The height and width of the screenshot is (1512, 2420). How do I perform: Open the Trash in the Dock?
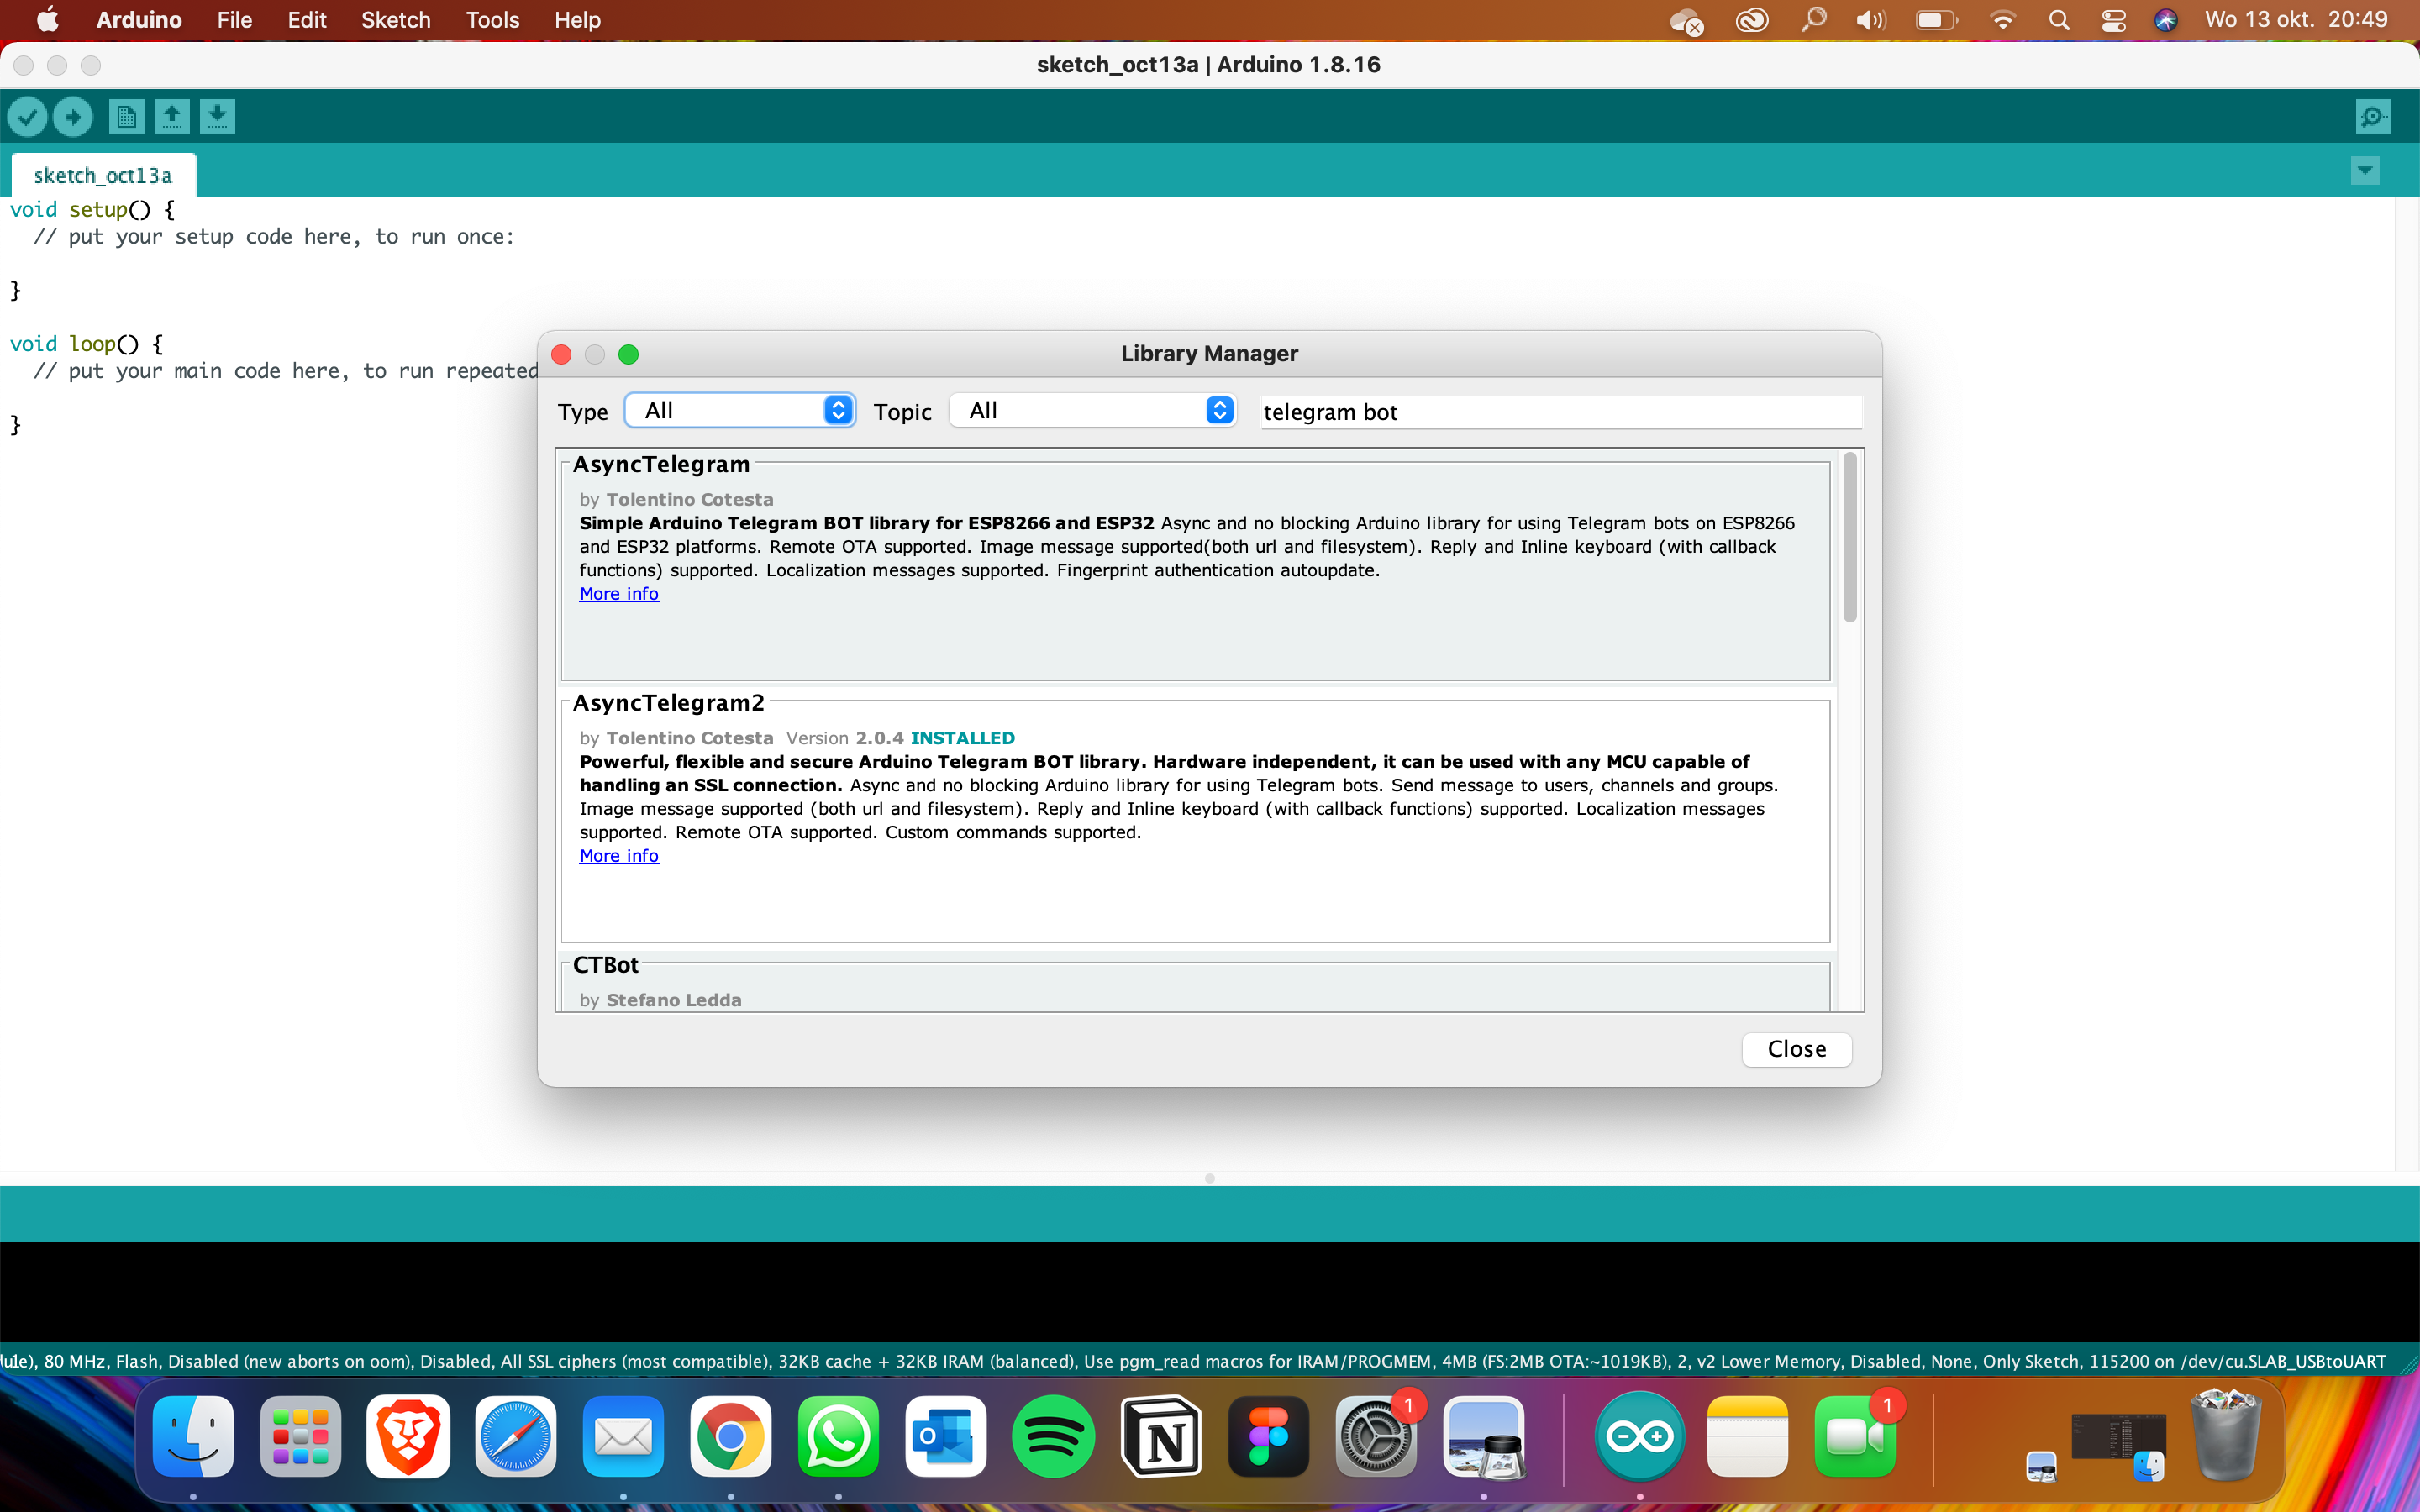pyautogui.click(x=2226, y=1435)
